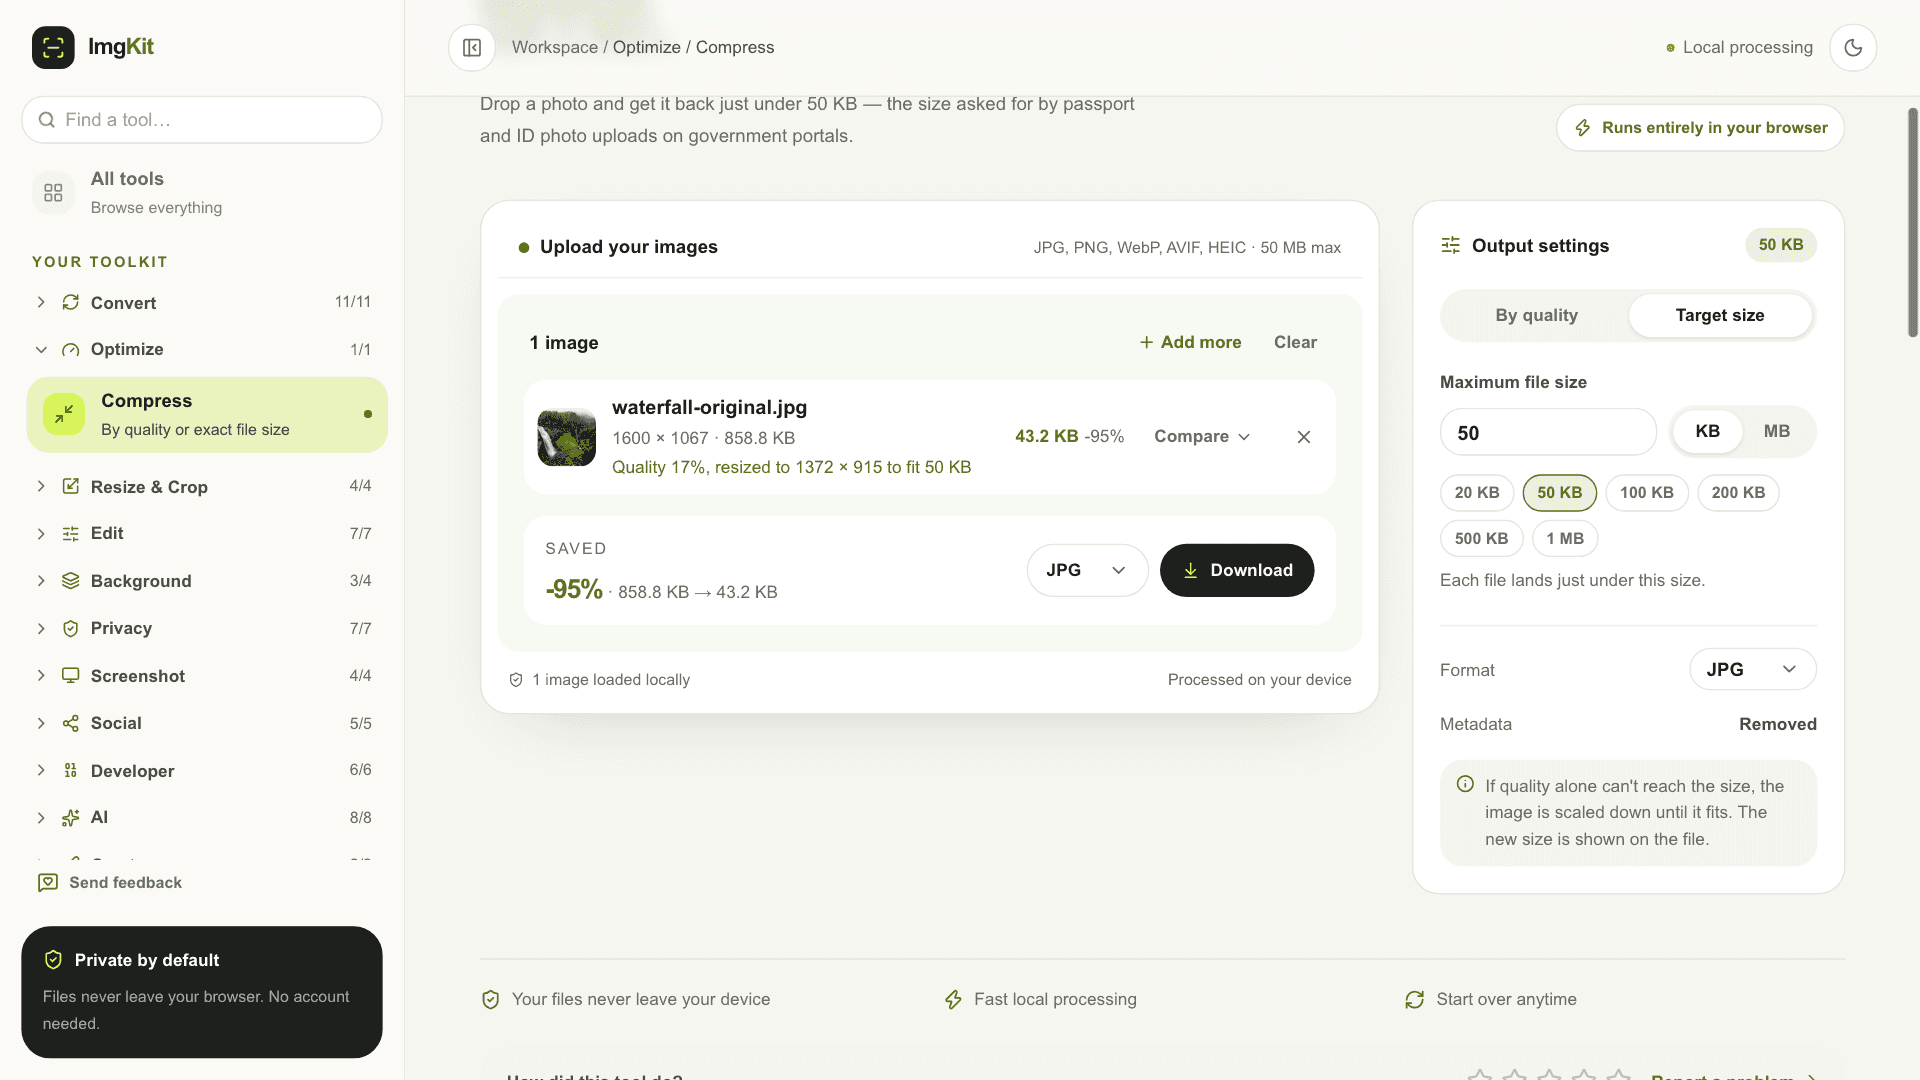Open the Format dropdown in Output settings
Image resolution: width=1920 pixels, height=1080 pixels.
(x=1753, y=670)
